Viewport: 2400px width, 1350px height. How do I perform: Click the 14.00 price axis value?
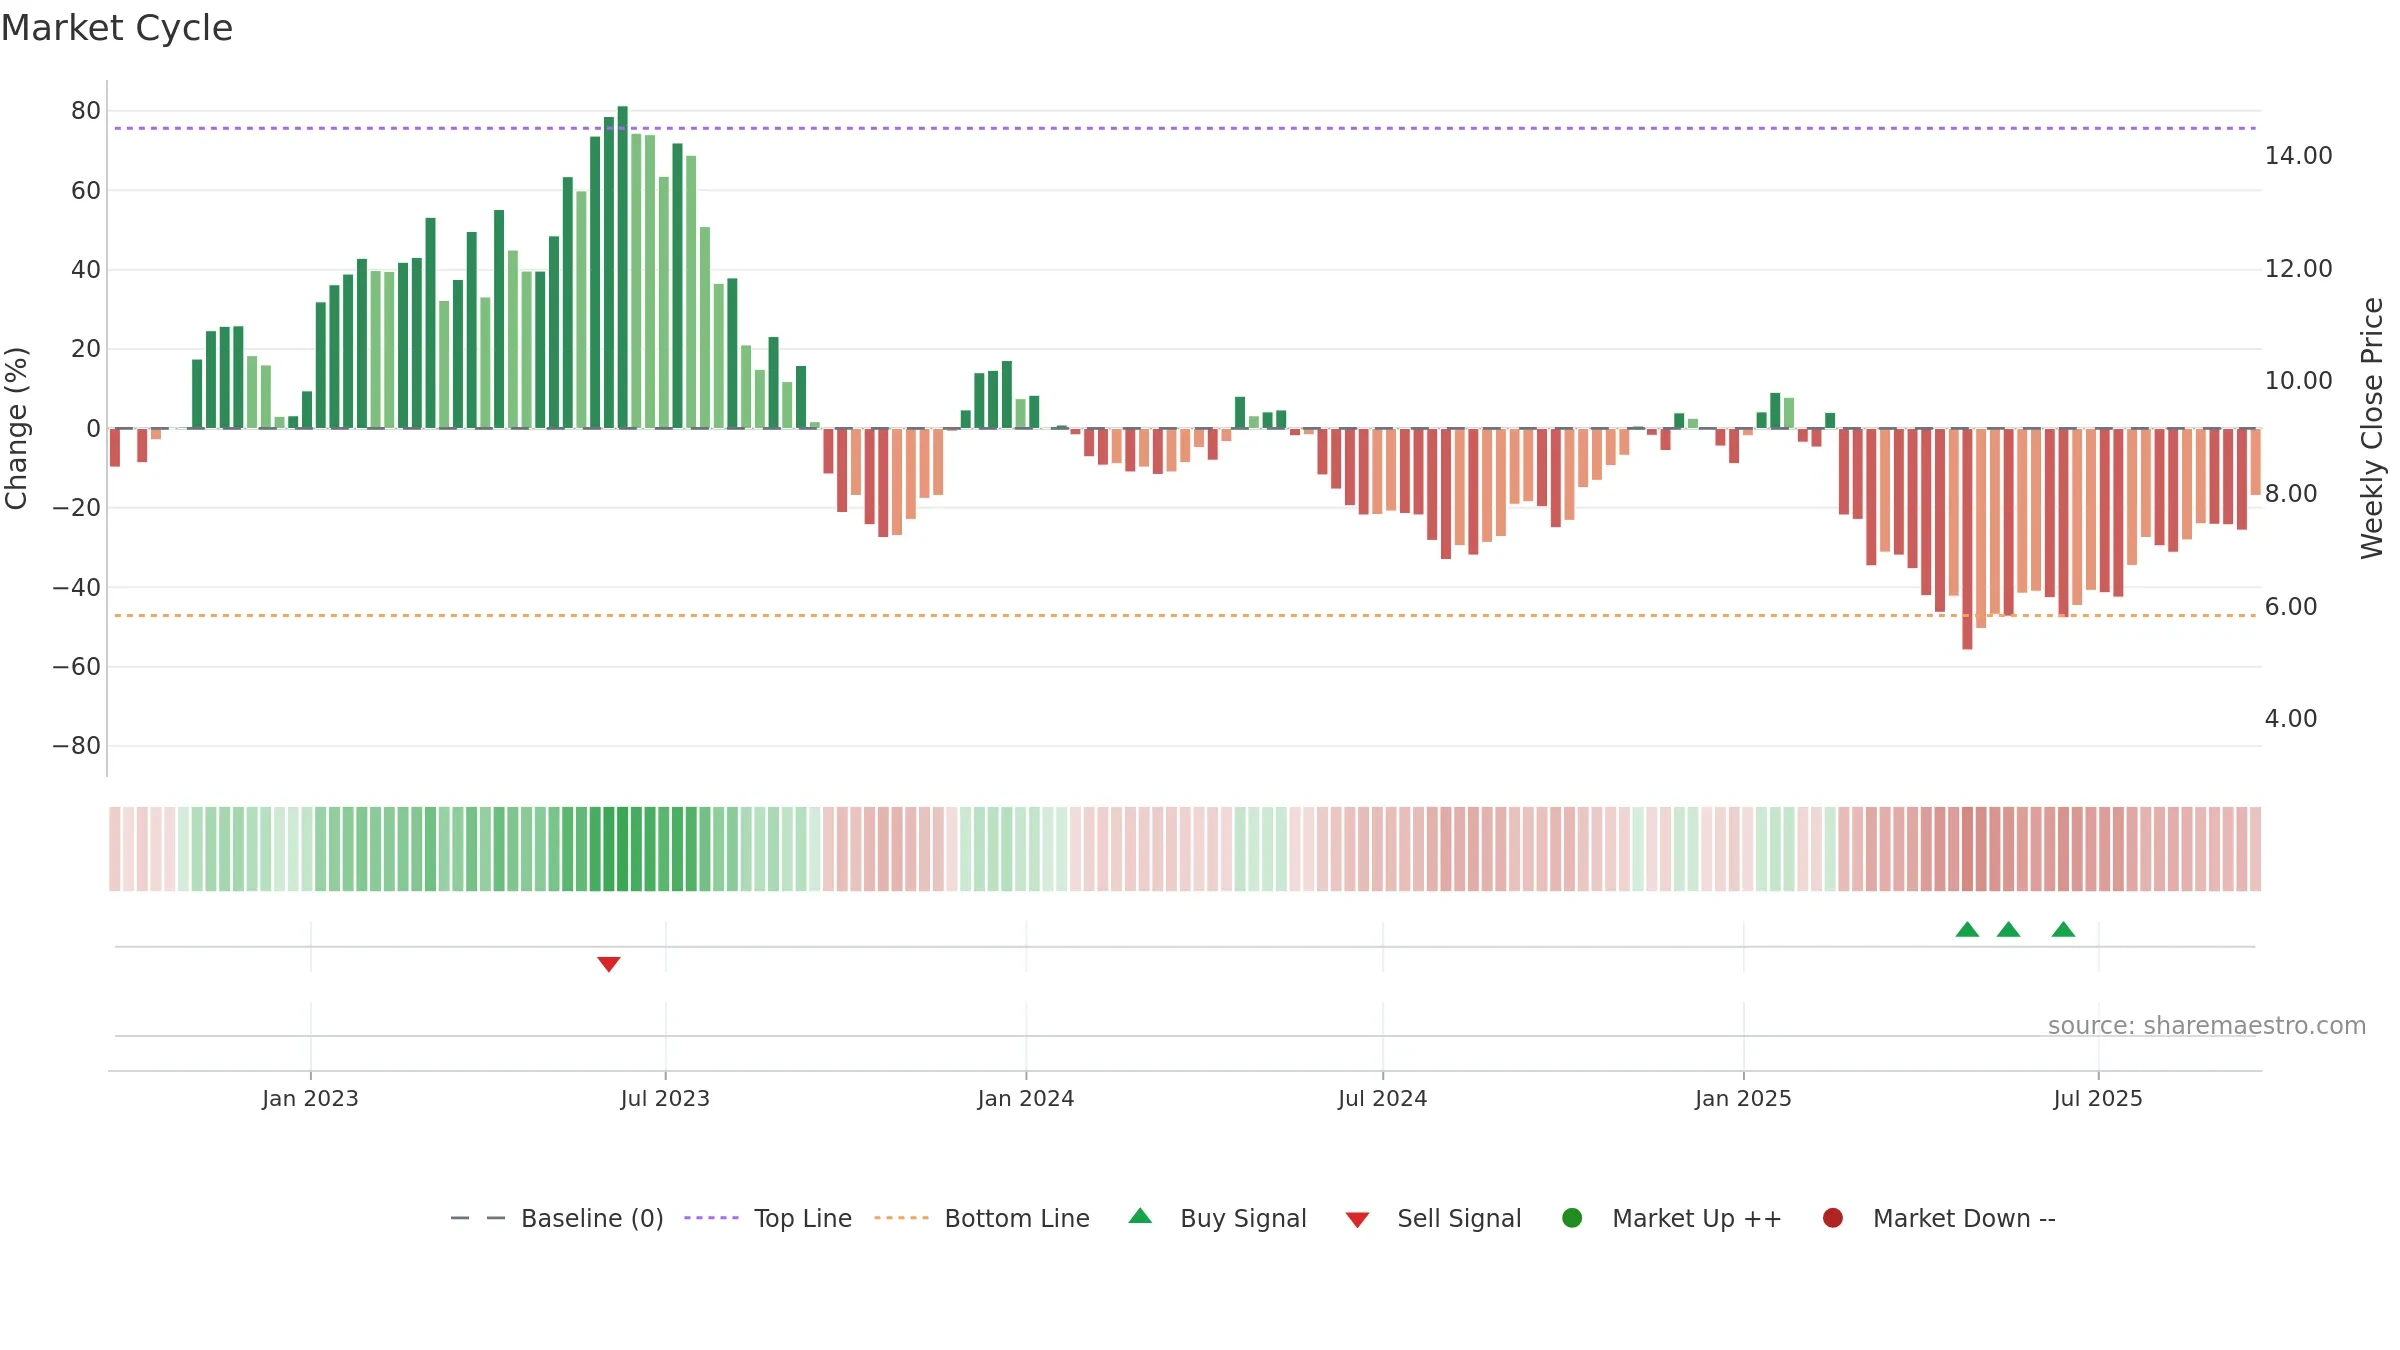tap(2298, 156)
